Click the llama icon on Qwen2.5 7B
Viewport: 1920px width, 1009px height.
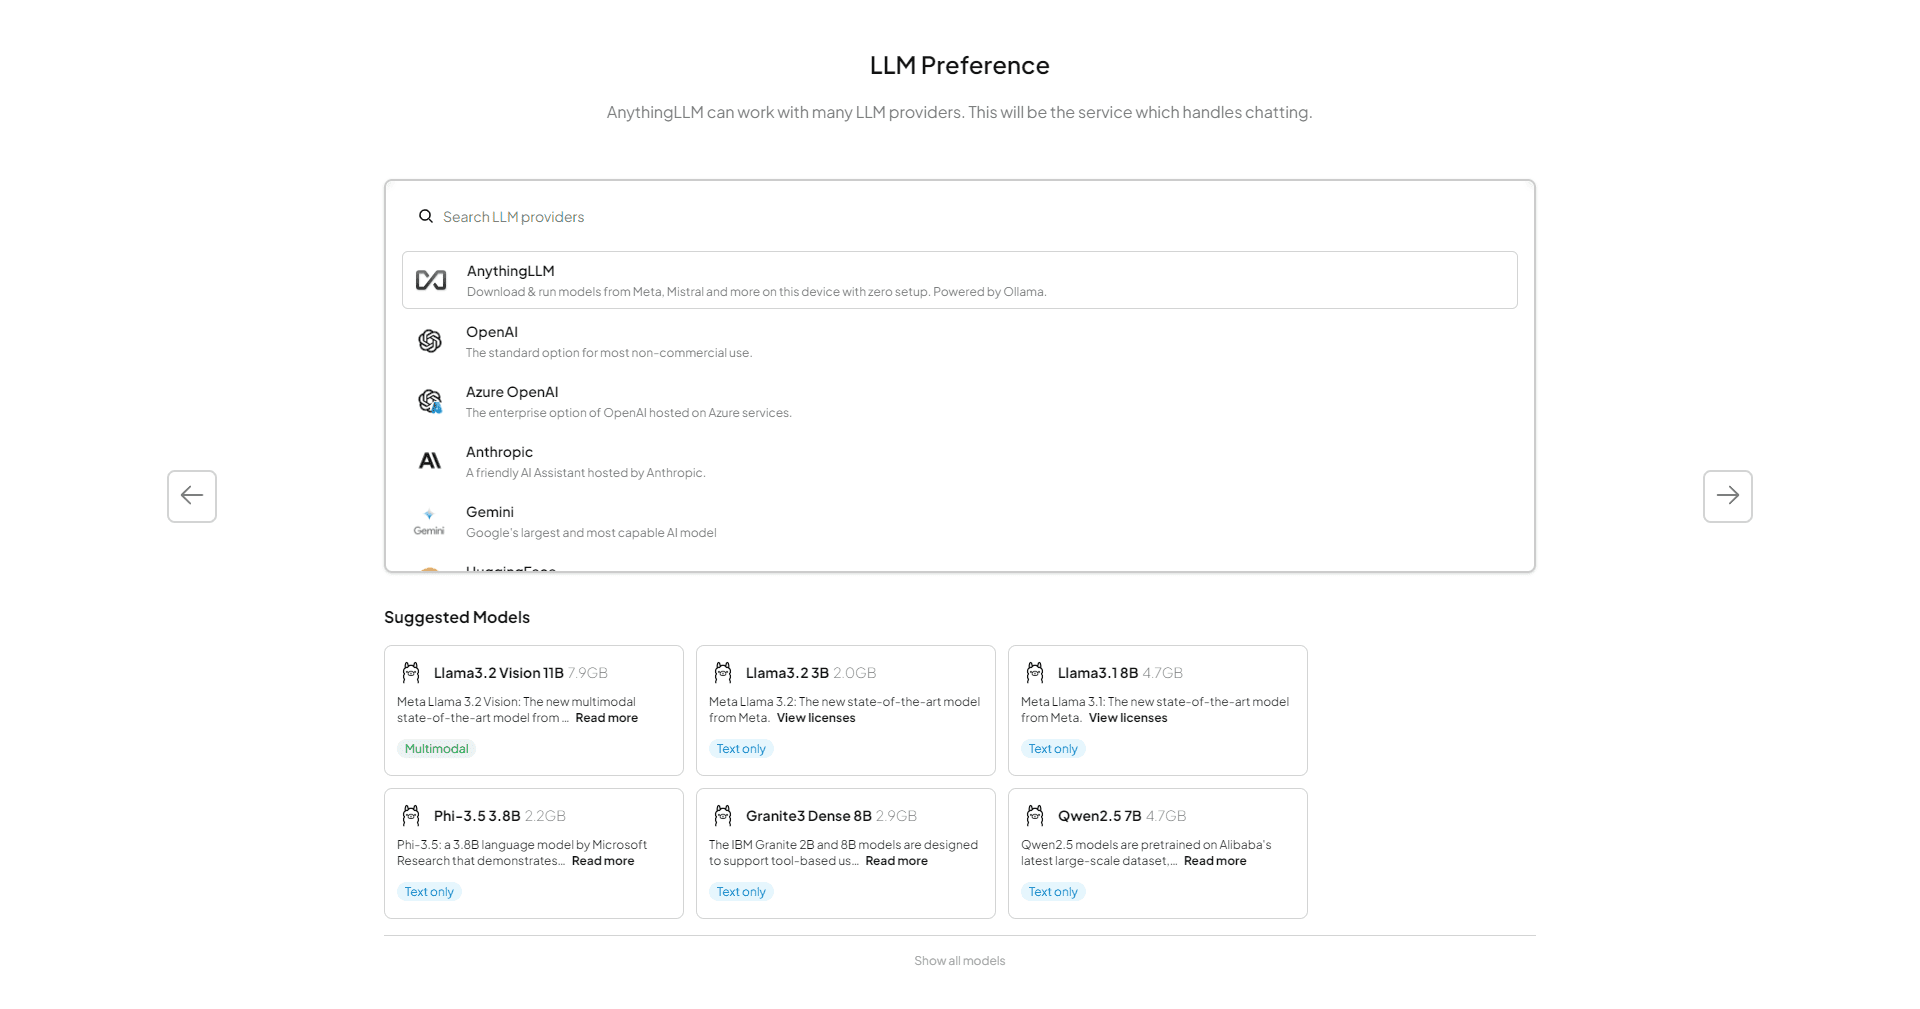click(1035, 815)
